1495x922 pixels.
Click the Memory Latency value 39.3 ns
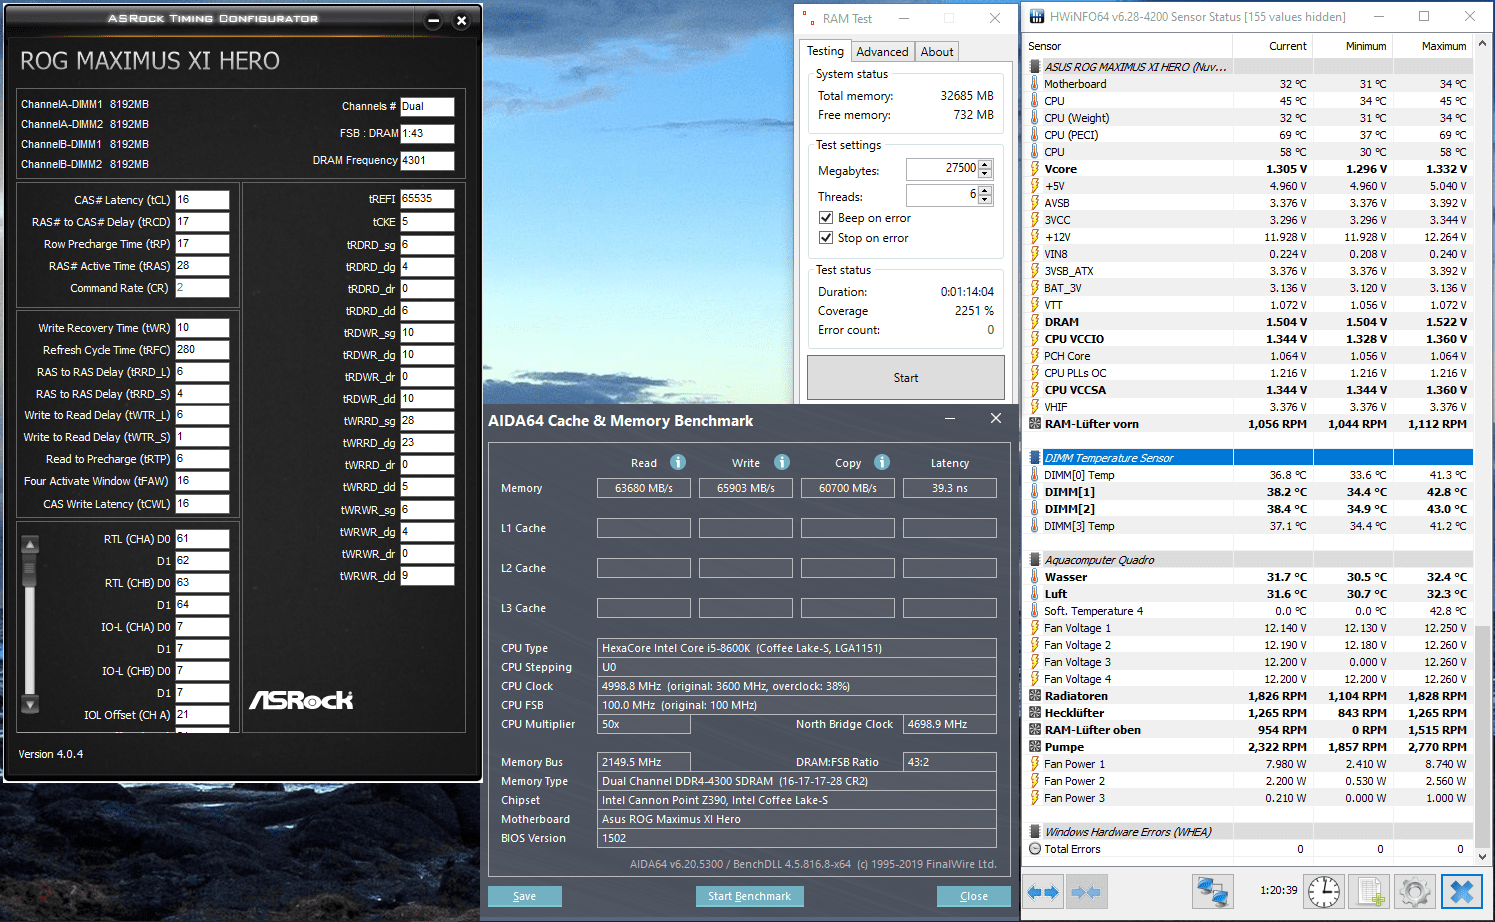(x=950, y=488)
